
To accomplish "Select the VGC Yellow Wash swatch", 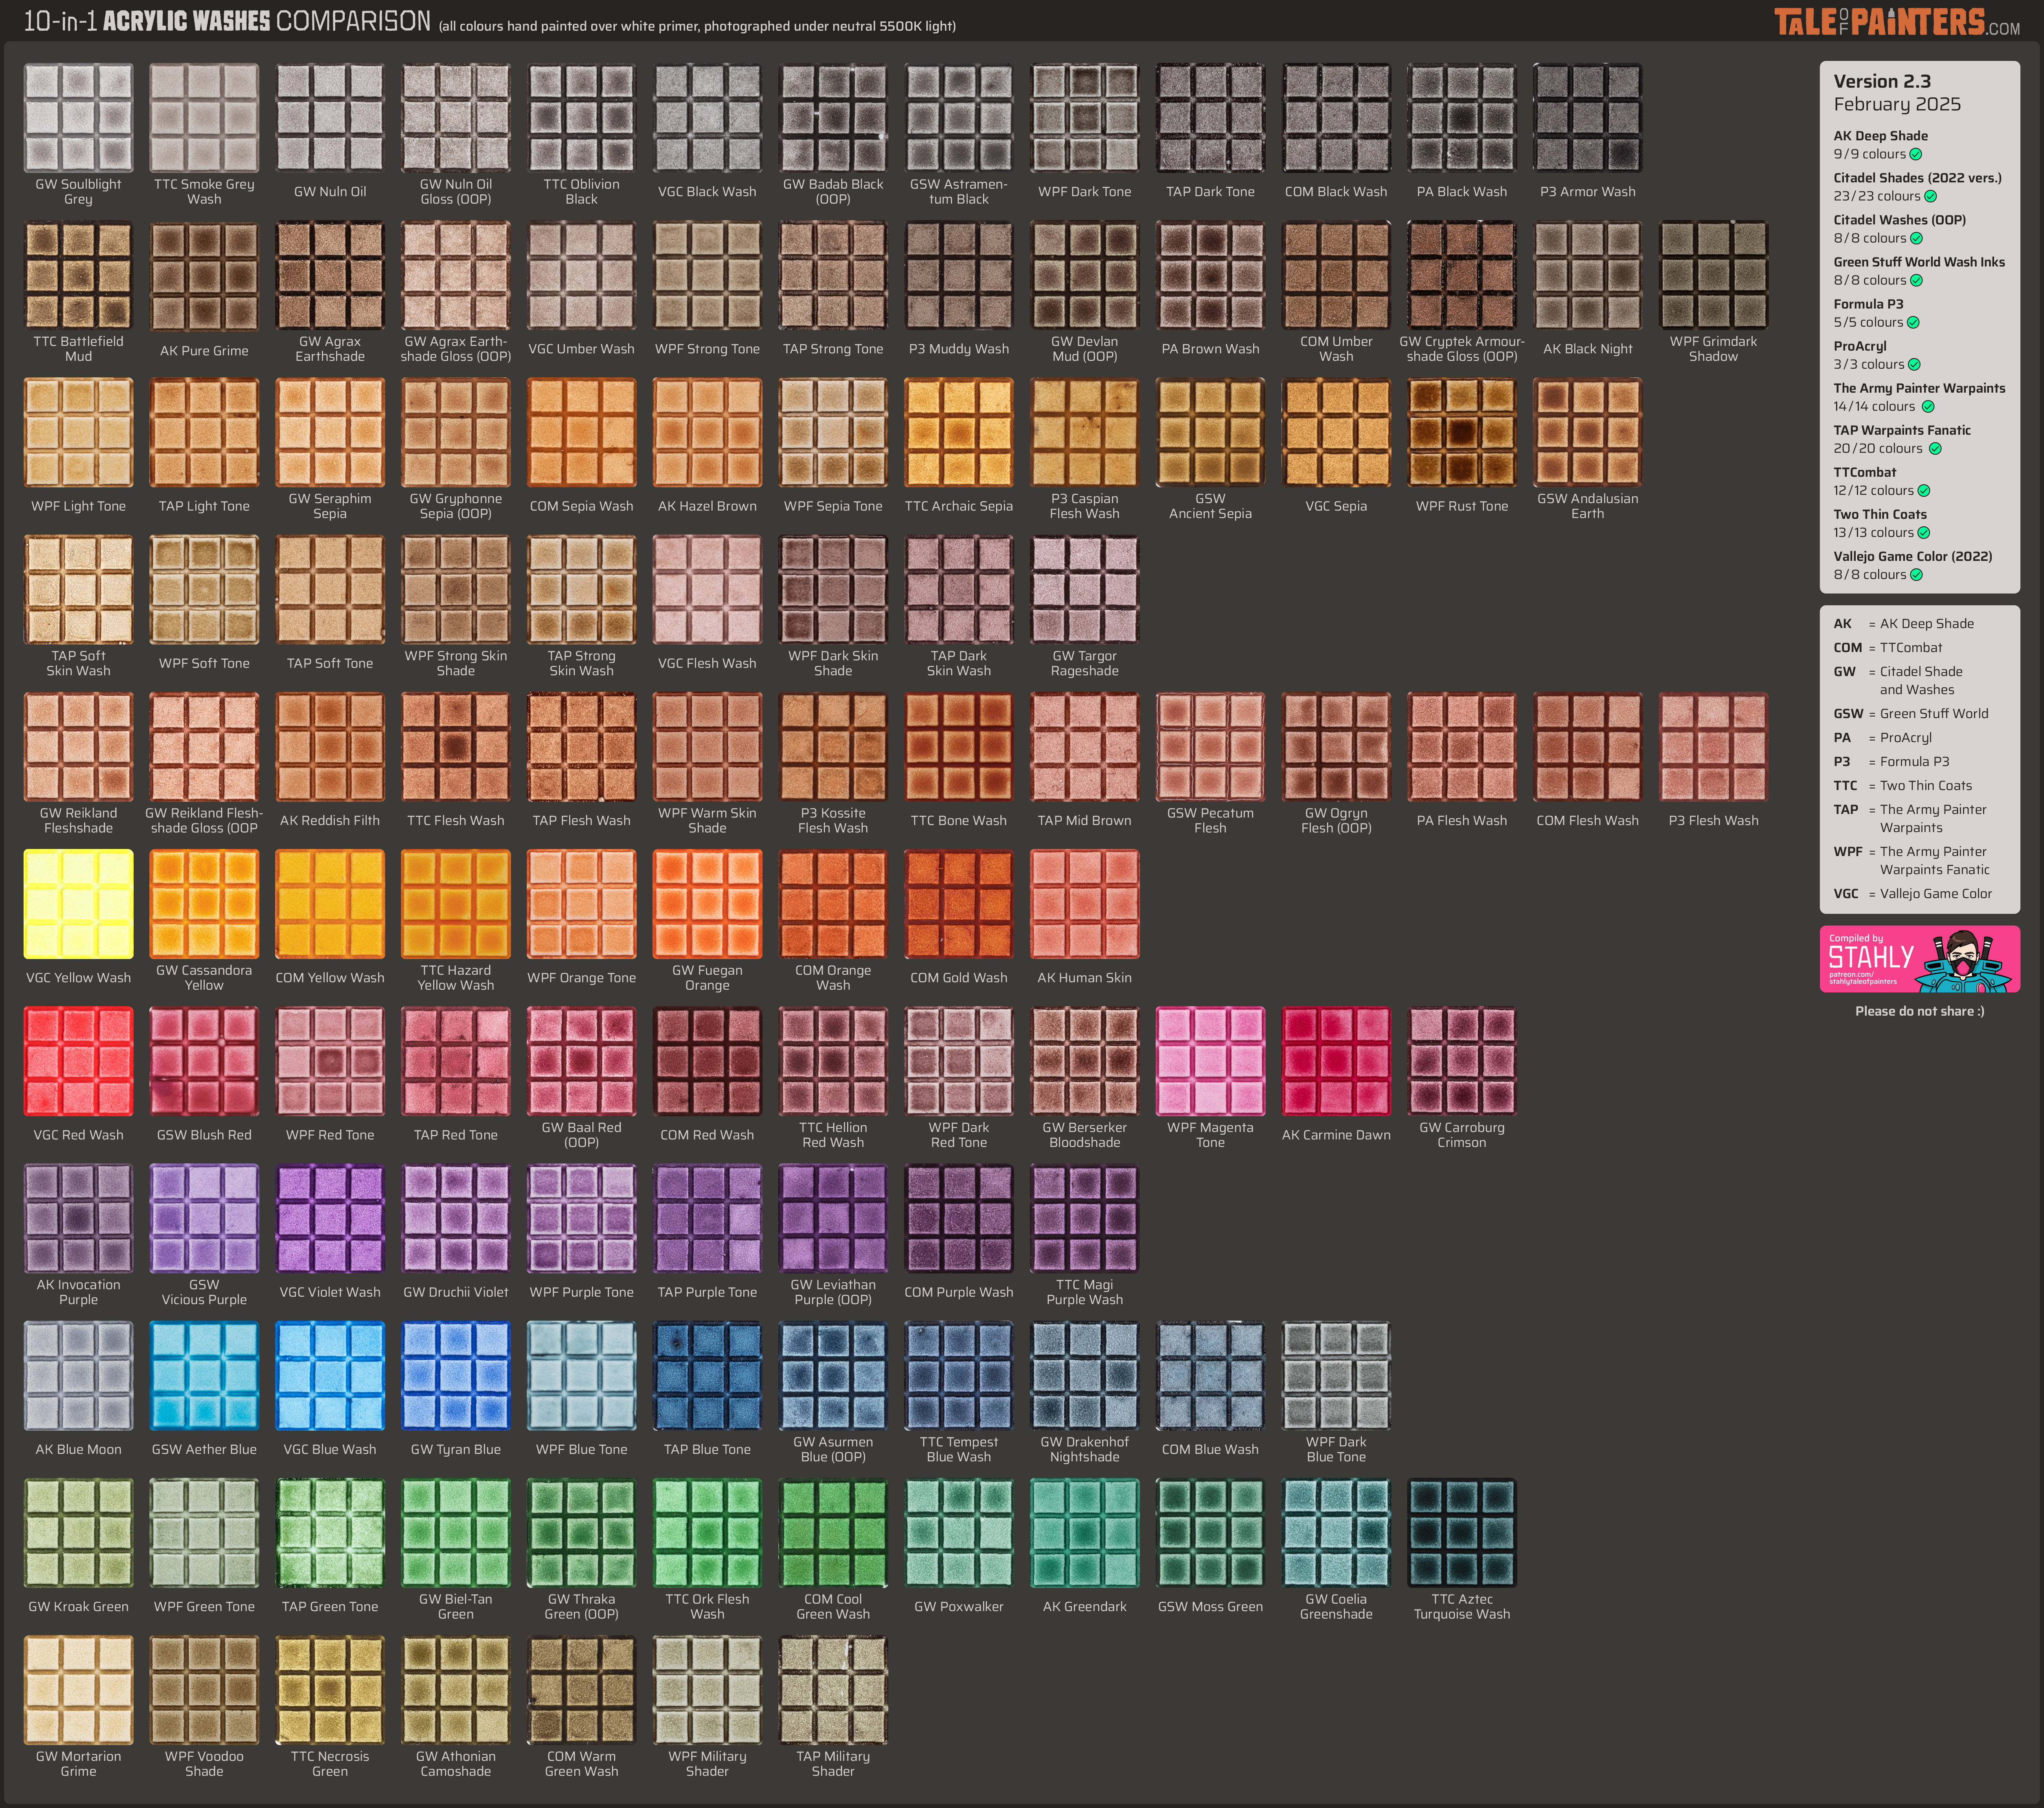I will (78, 904).
